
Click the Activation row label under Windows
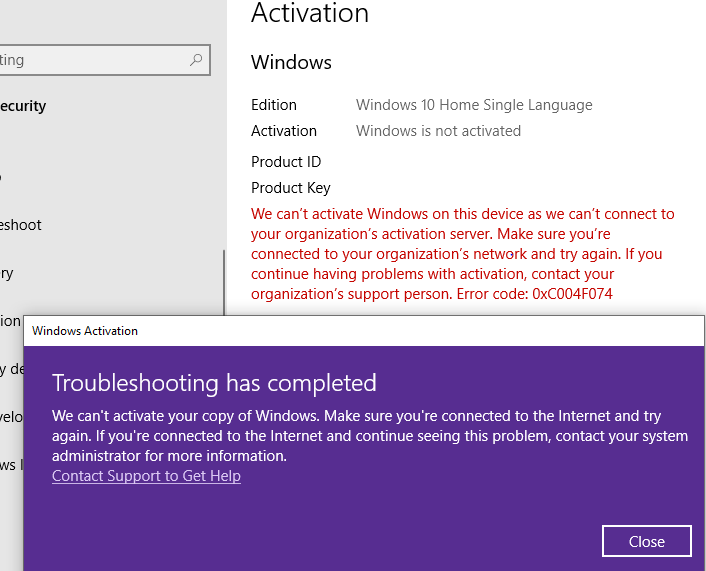coord(284,131)
